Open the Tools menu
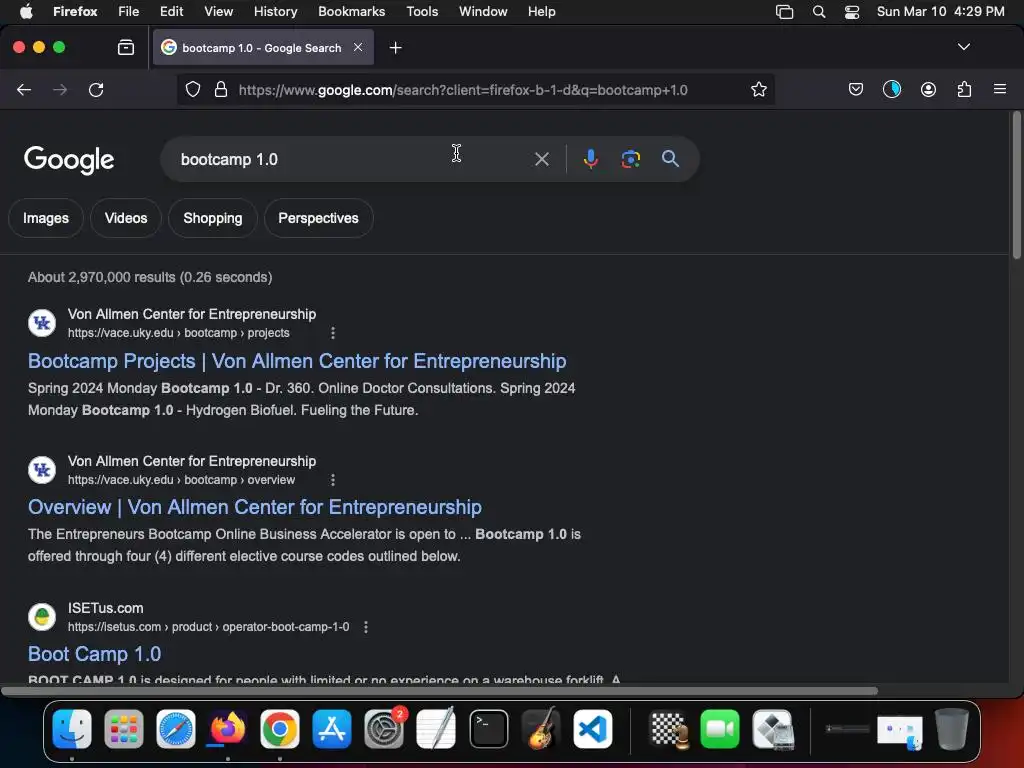This screenshot has width=1024, height=768. 422,11
